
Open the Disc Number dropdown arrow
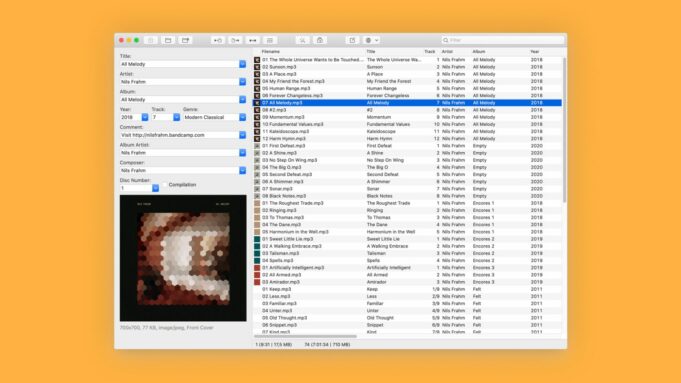155,188
